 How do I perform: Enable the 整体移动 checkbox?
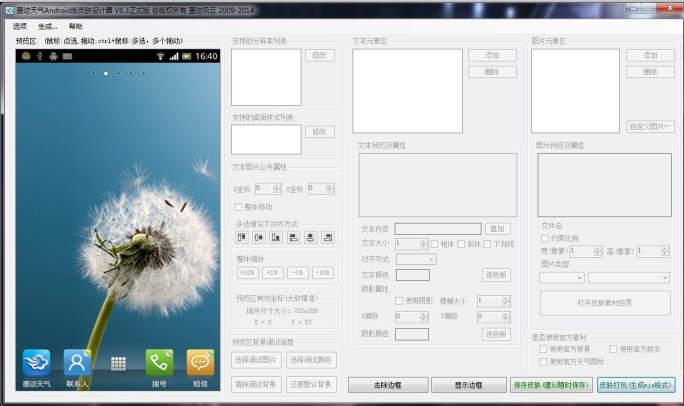pyautogui.click(x=238, y=207)
